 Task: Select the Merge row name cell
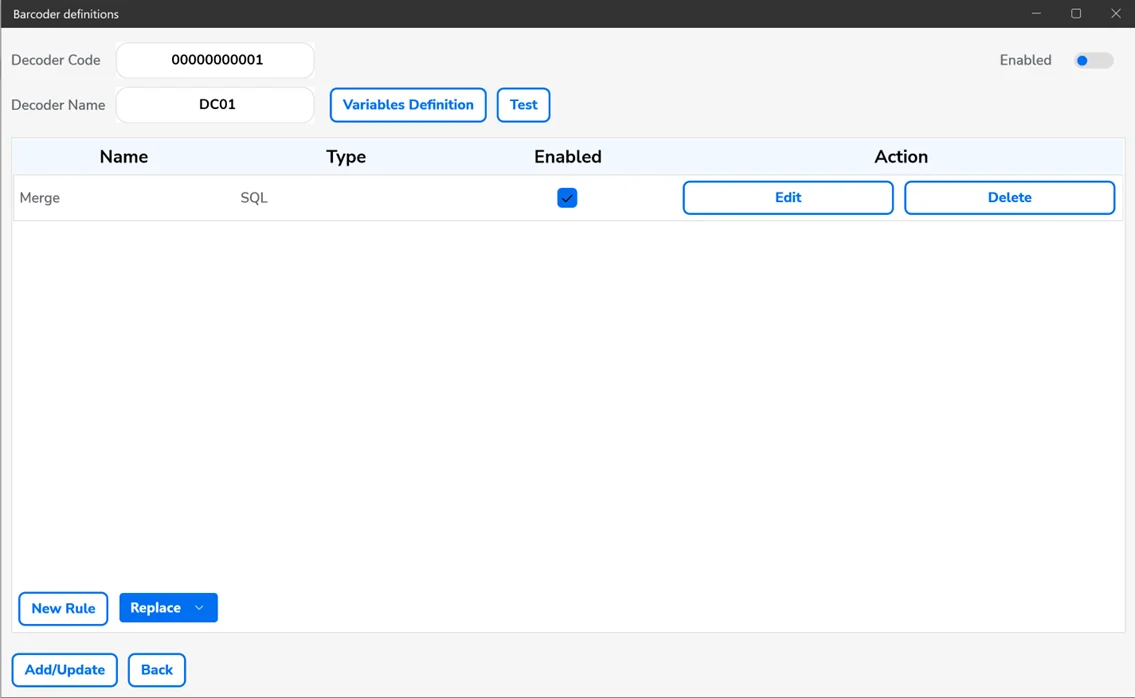coord(40,198)
